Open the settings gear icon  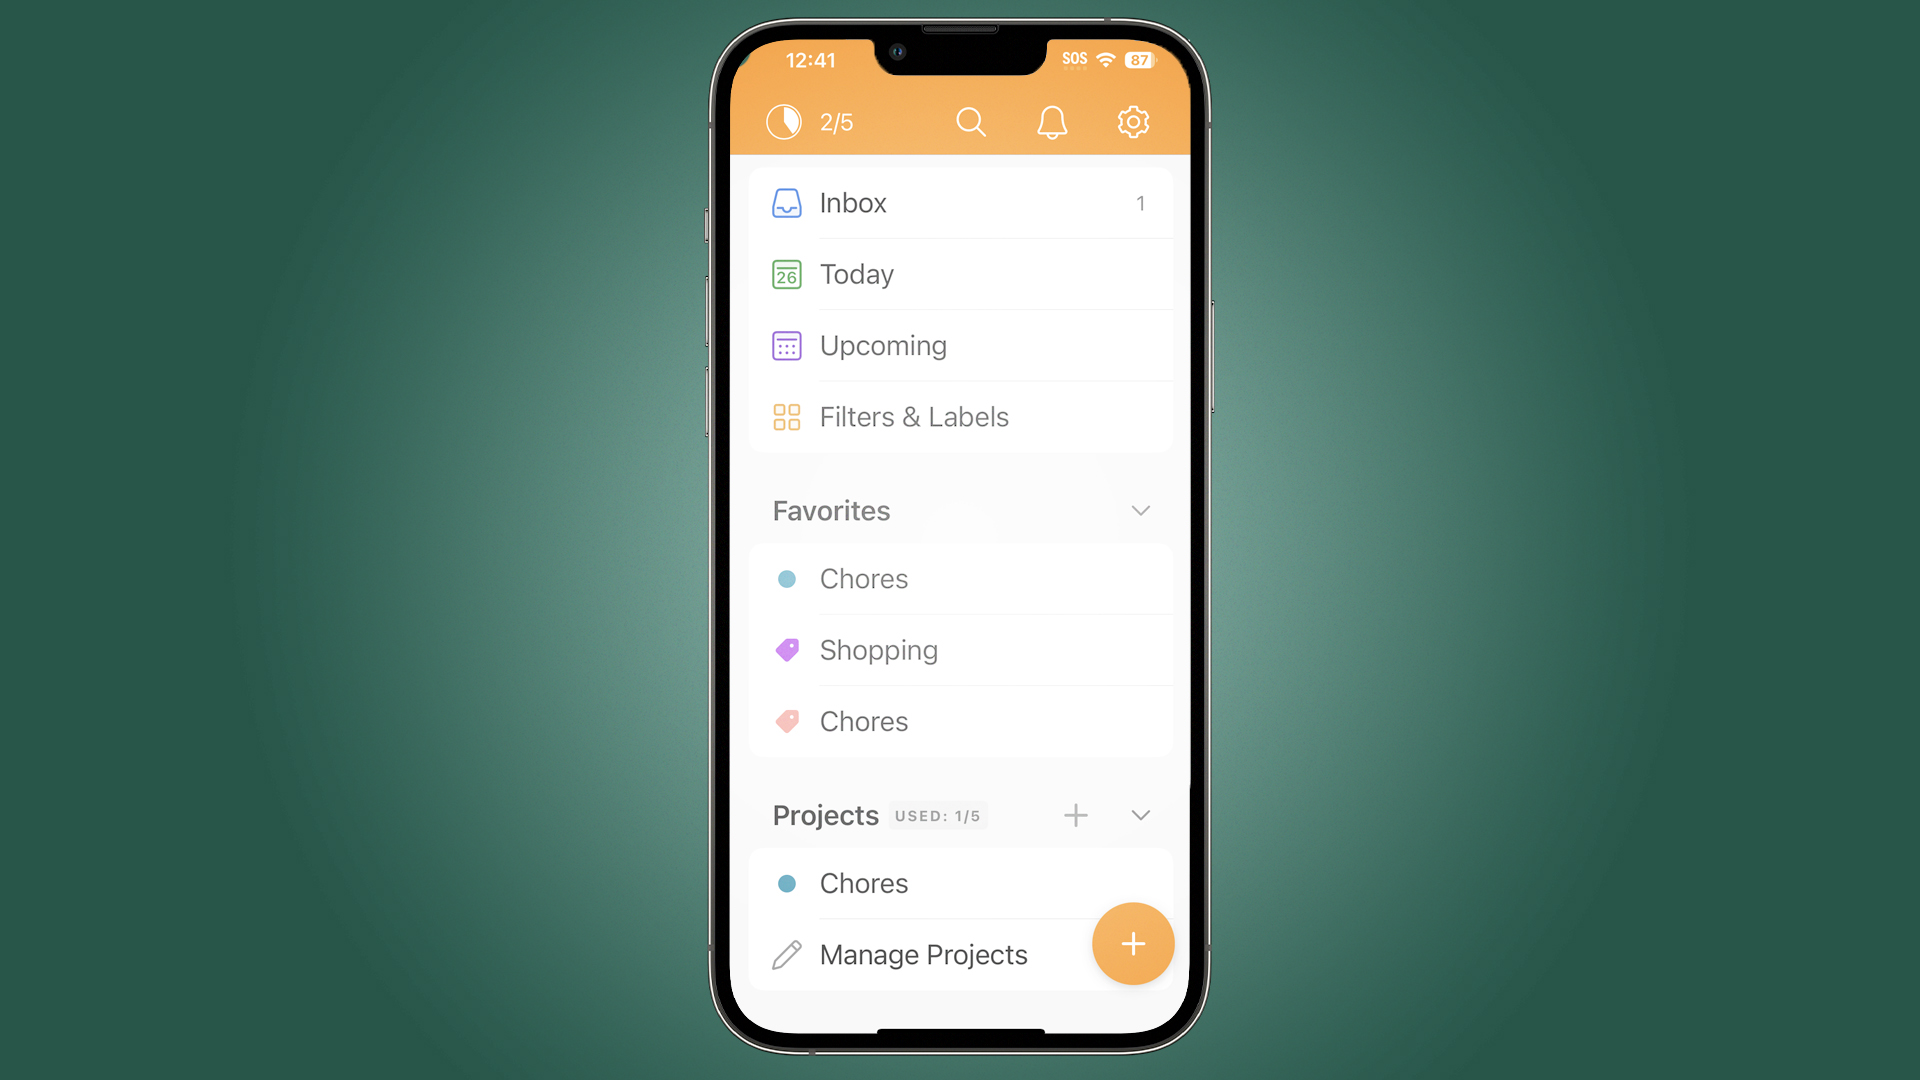click(1131, 121)
